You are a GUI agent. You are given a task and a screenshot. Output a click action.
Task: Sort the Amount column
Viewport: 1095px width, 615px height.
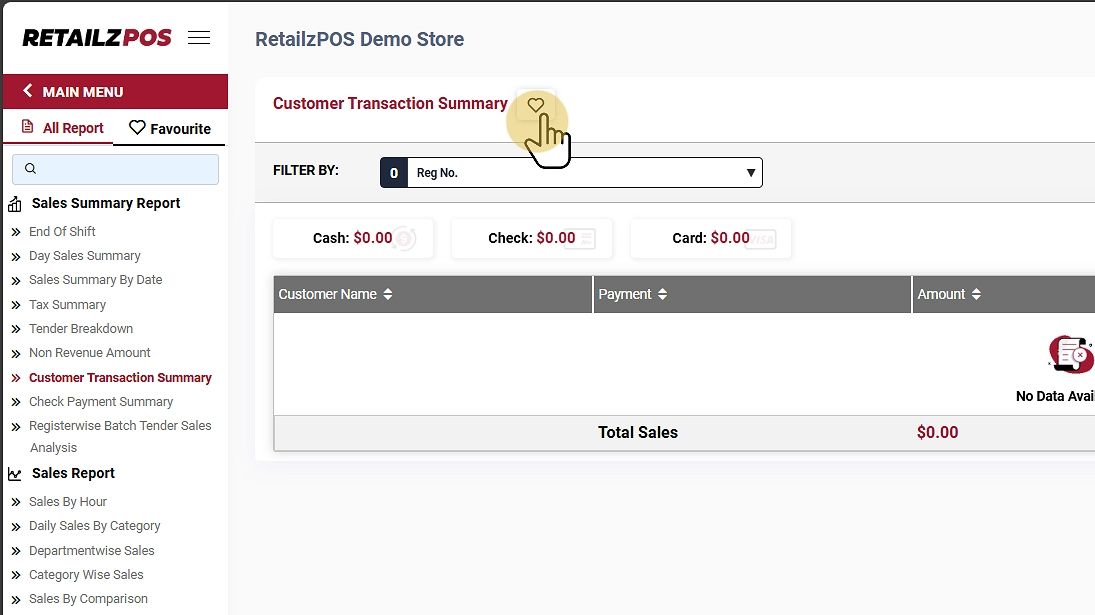976,294
